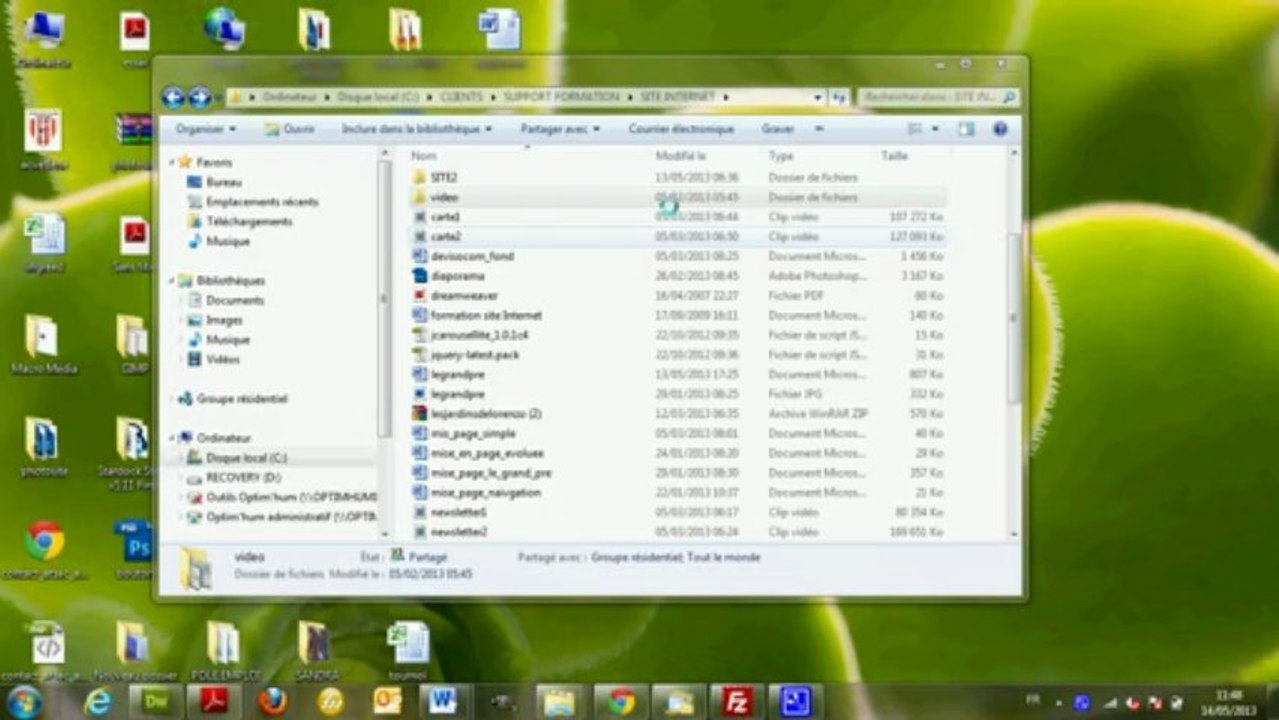Open the Partager avec menu
This screenshot has height=720, width=1279.
(560, 129)
